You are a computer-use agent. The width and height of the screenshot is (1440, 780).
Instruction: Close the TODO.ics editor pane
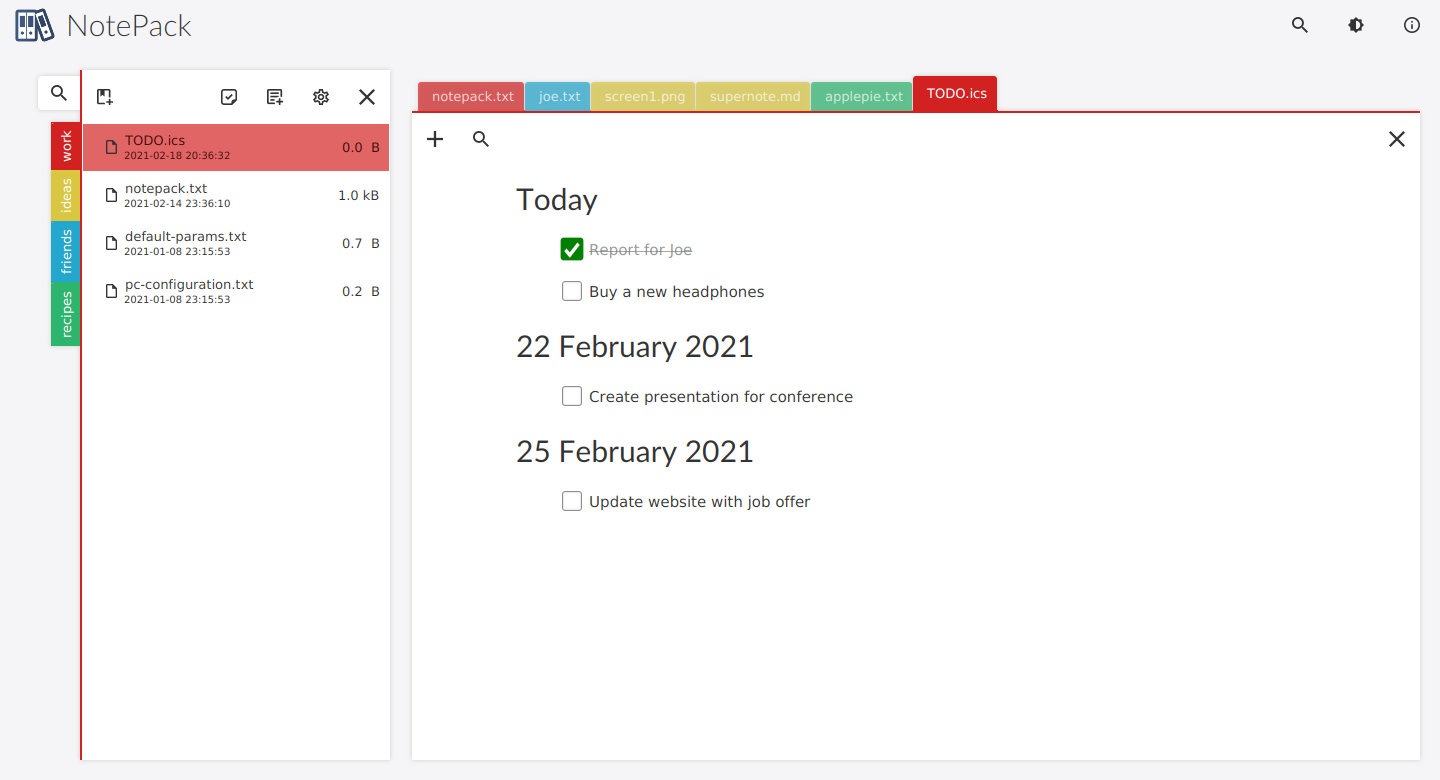(x=1397, y=139)
